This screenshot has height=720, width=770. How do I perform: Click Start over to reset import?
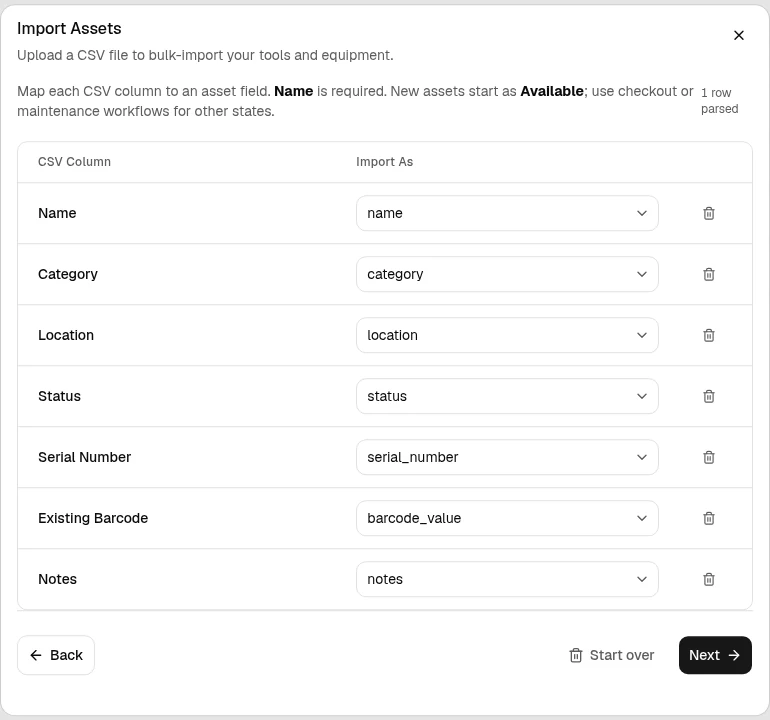pos(611,655)
